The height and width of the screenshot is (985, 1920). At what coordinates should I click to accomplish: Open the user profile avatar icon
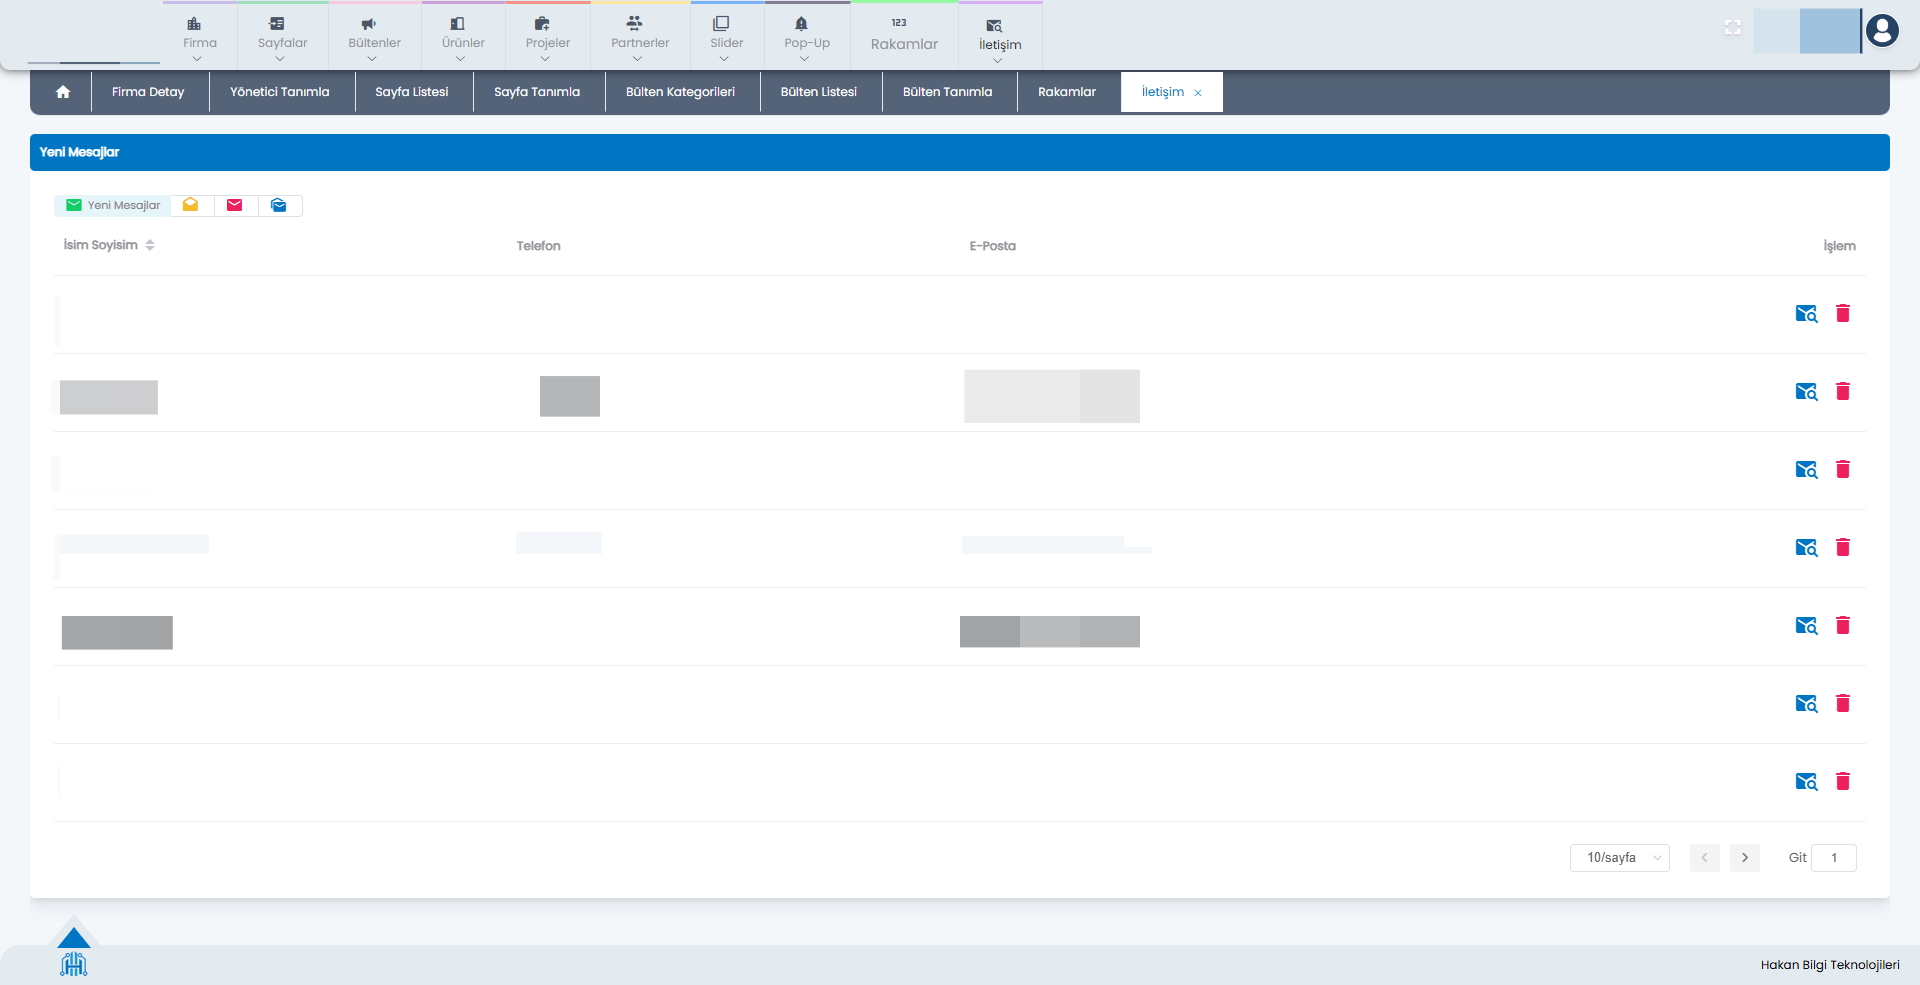(1881, 31)
